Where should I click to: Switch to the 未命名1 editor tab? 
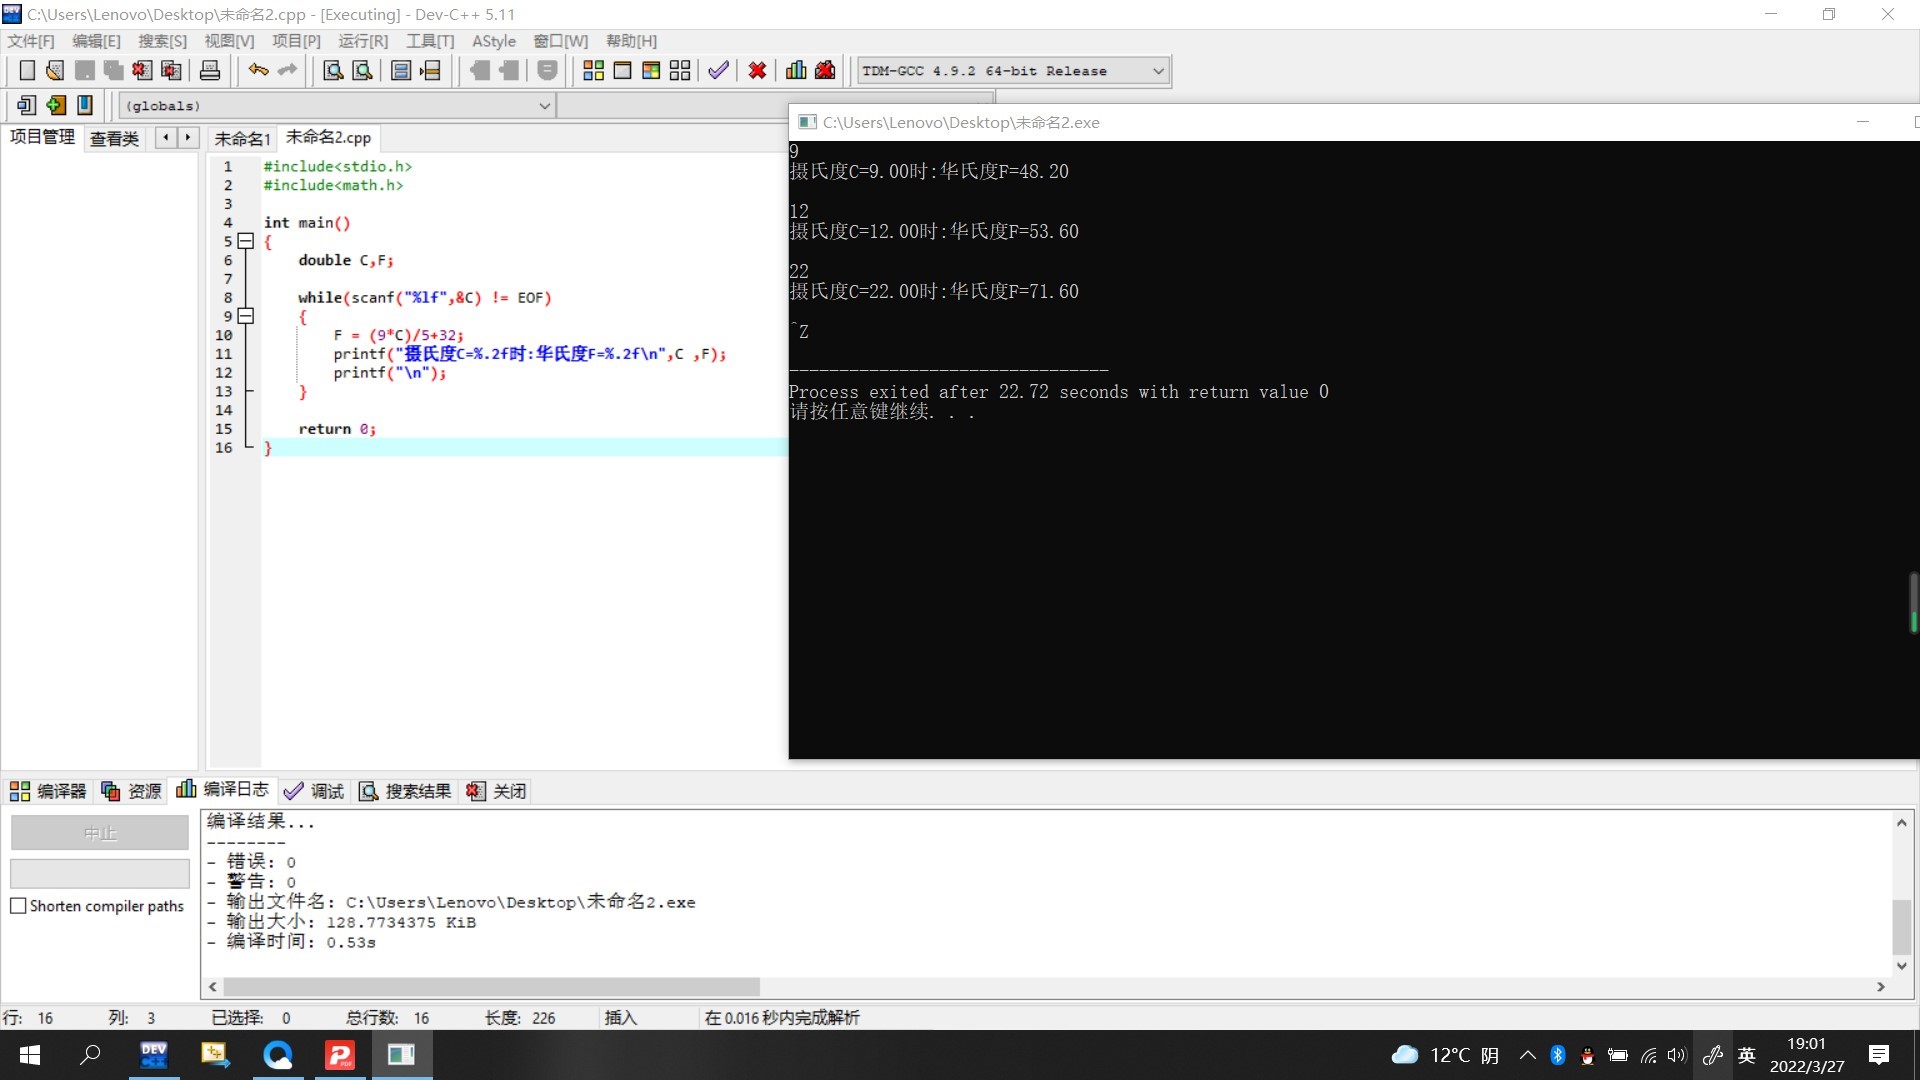242,138
